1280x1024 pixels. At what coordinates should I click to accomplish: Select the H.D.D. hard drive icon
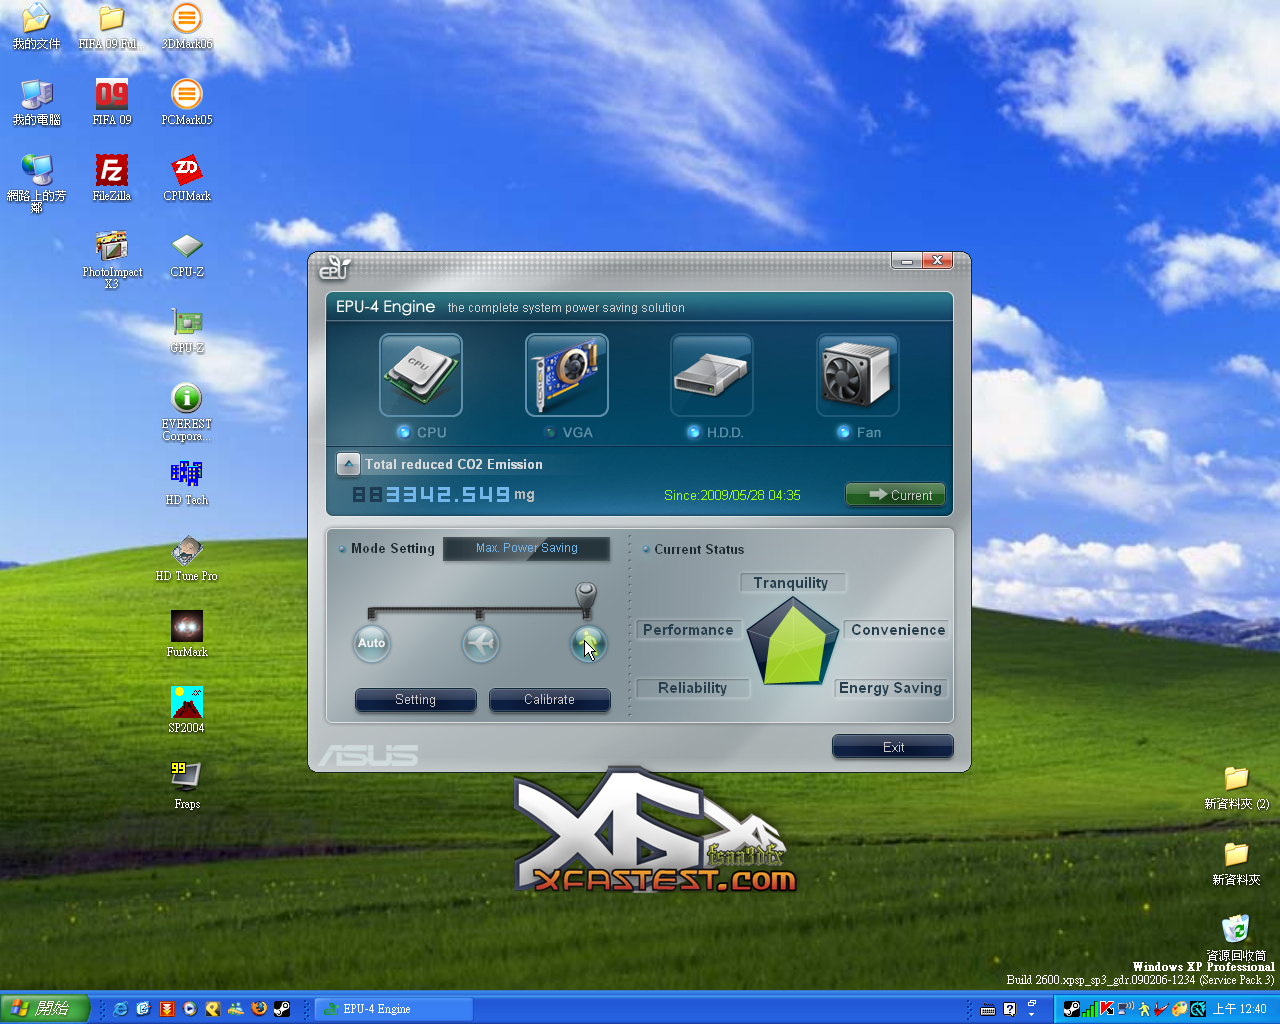(712, 375)
